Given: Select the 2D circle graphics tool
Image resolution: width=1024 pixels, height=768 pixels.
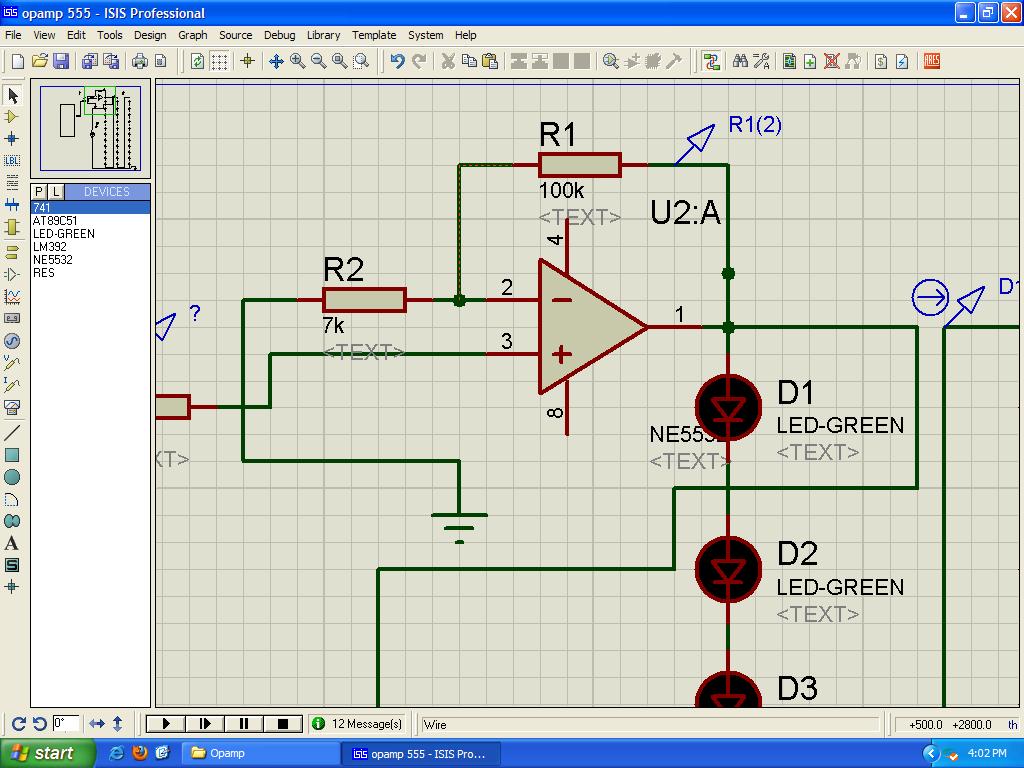Looking at the screenshot, I should point(12,477).
